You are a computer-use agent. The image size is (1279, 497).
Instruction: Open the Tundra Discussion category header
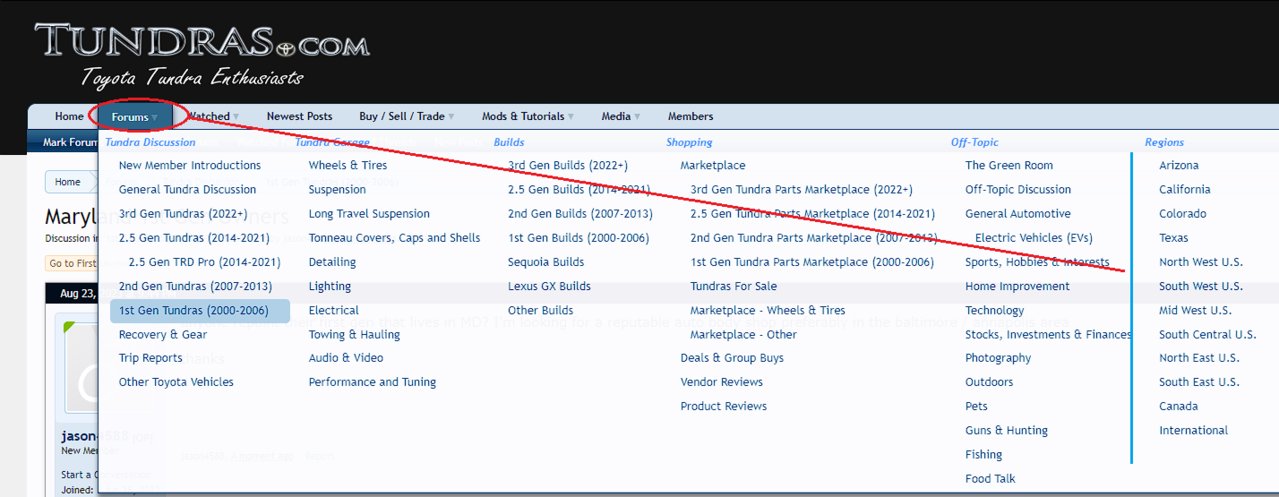point(150,143)
